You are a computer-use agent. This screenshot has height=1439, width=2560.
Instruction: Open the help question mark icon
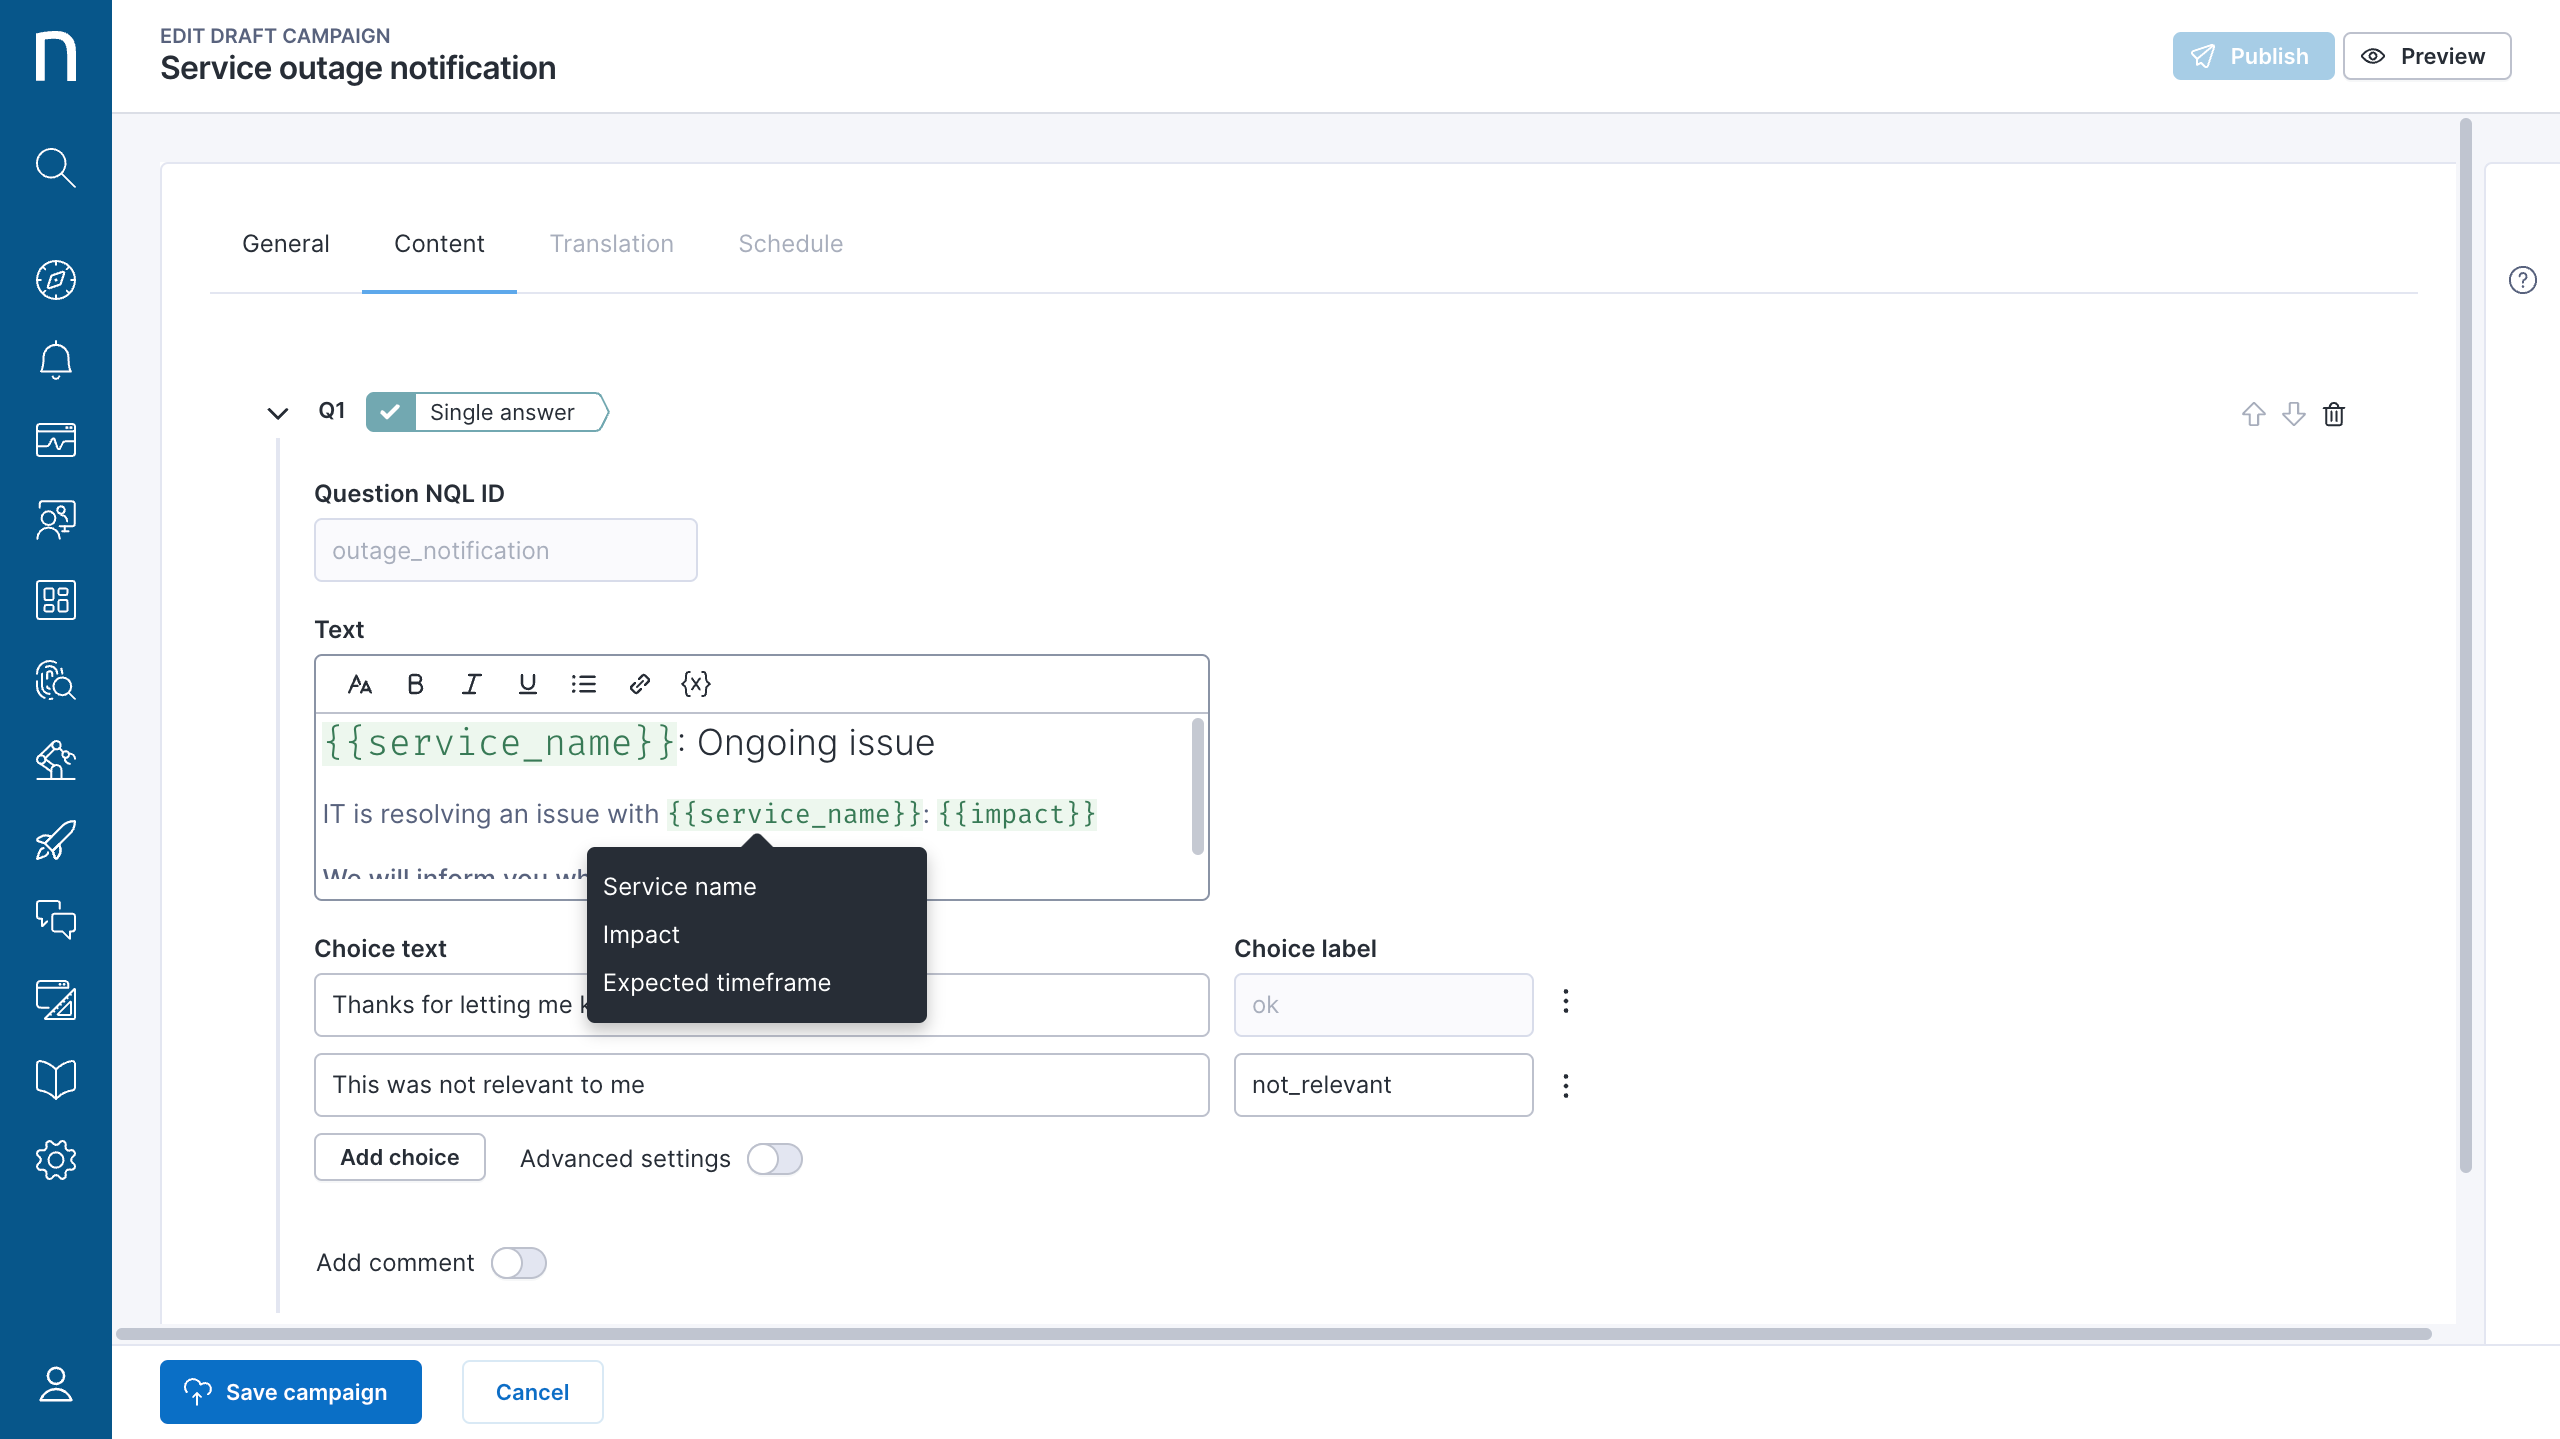[2522, 280]
